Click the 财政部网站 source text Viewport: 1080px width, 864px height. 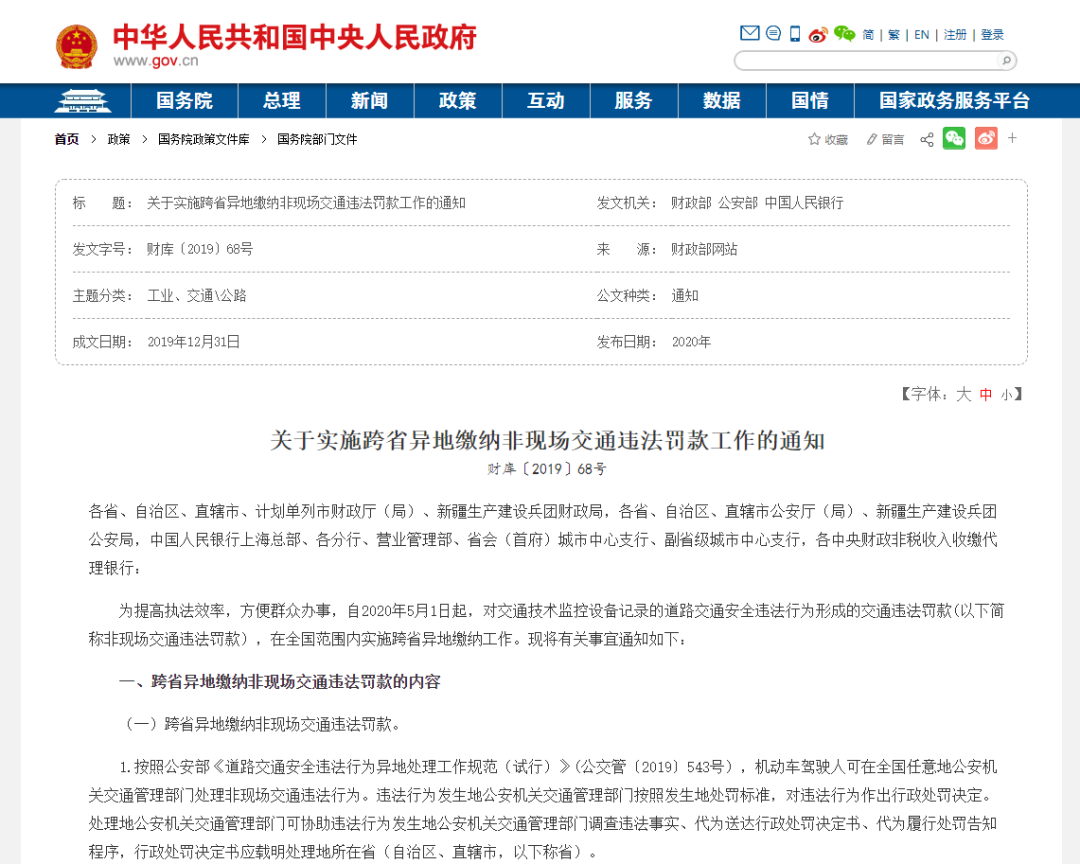(704, 249)
